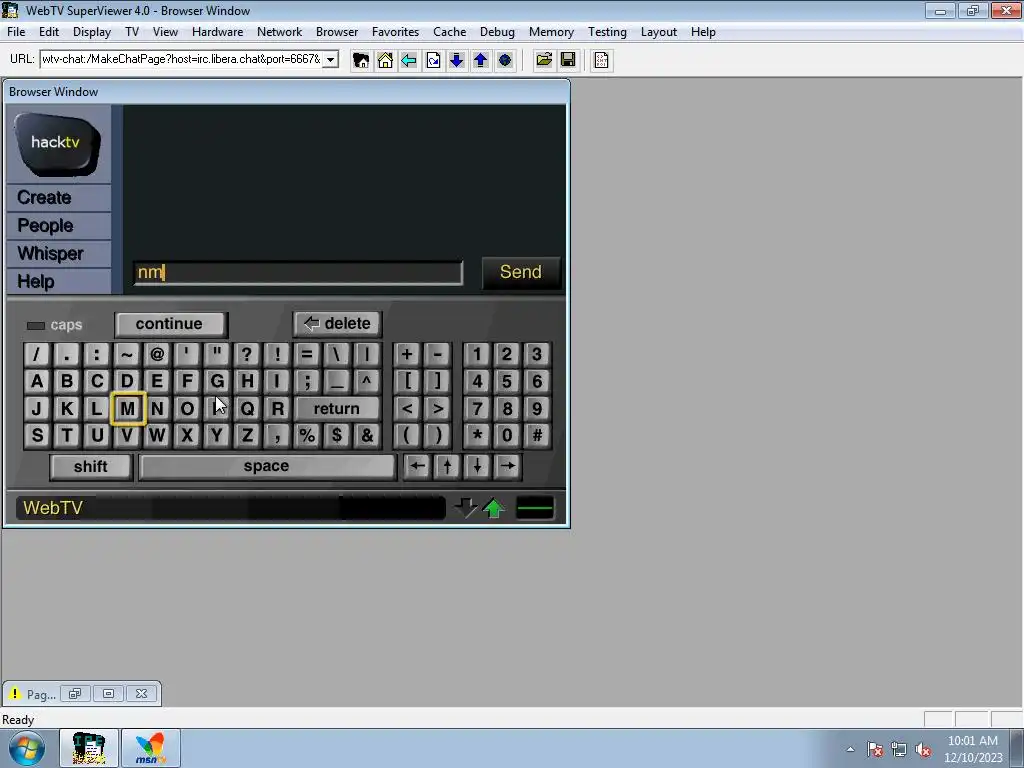Show hidden tray icons

(x=850, y=749)
